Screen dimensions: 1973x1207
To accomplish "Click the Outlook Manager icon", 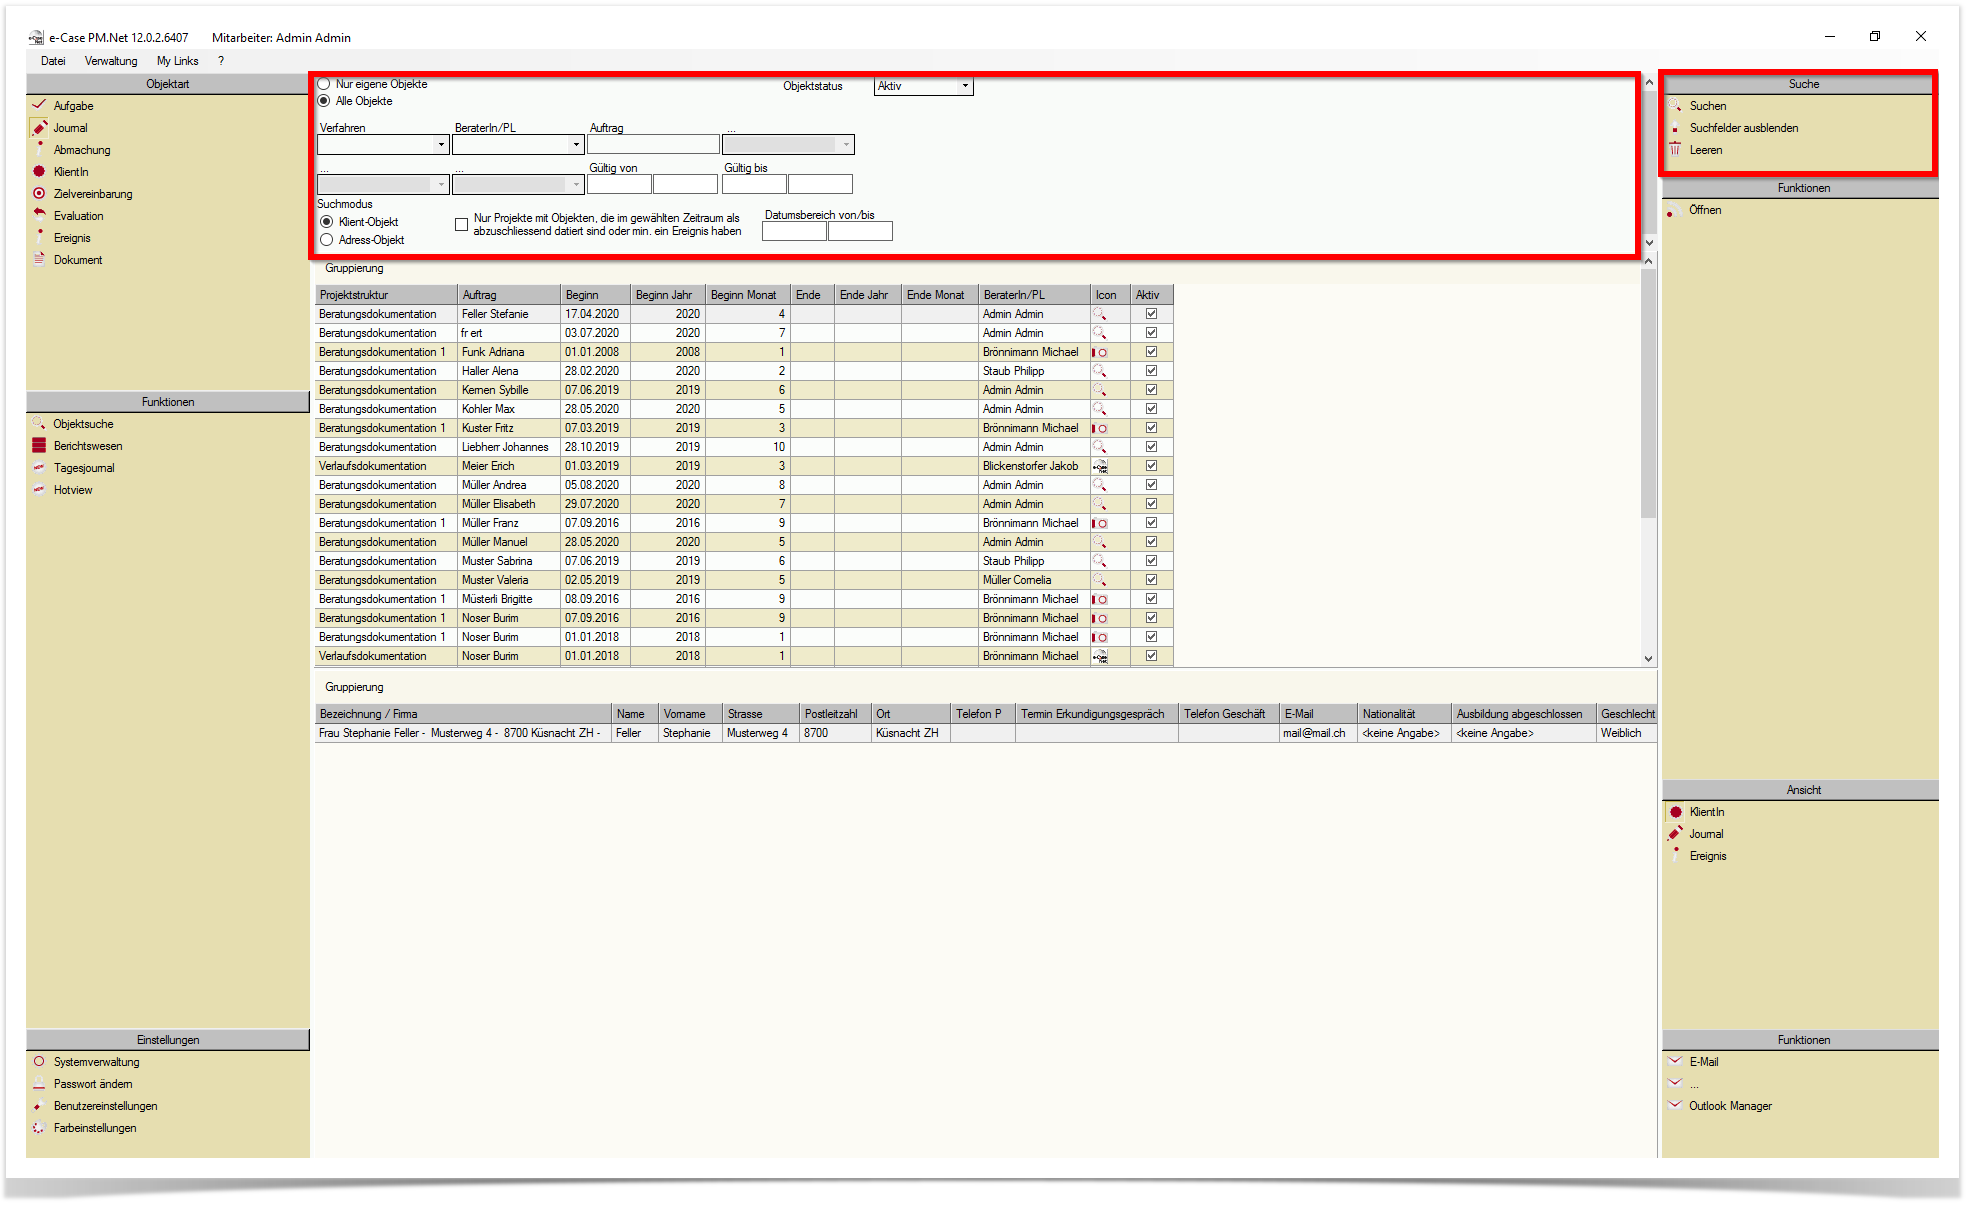I will pyautogui.click(x=1675, y=1105).
